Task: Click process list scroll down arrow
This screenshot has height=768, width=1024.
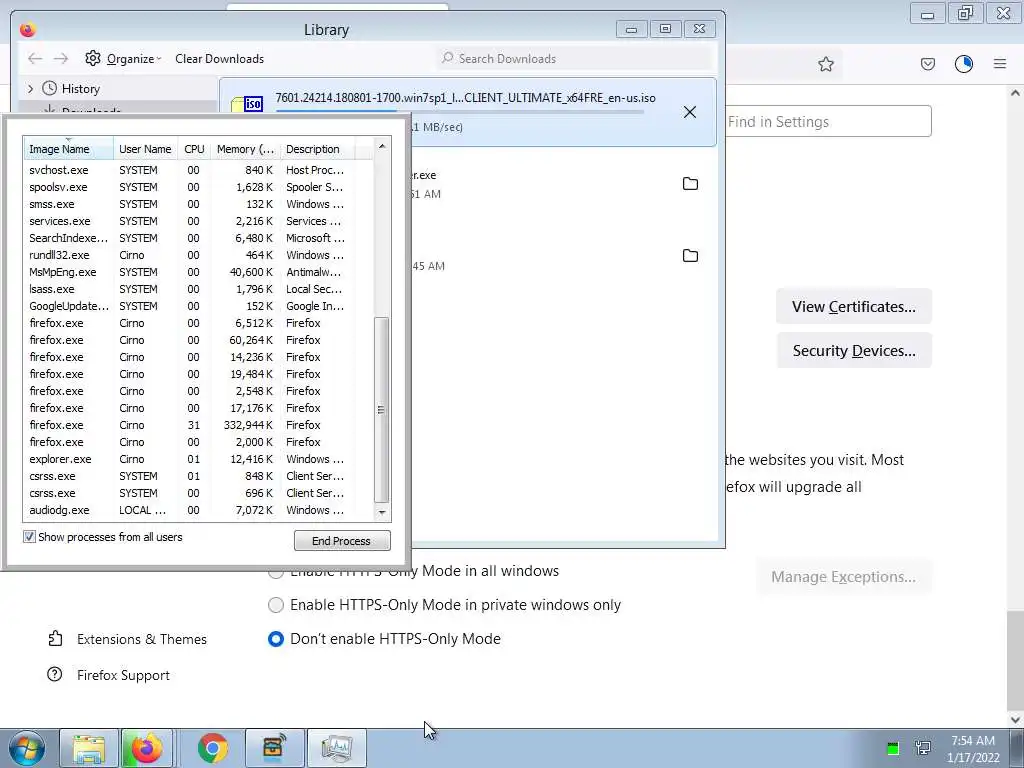Action: pos(382,513)
